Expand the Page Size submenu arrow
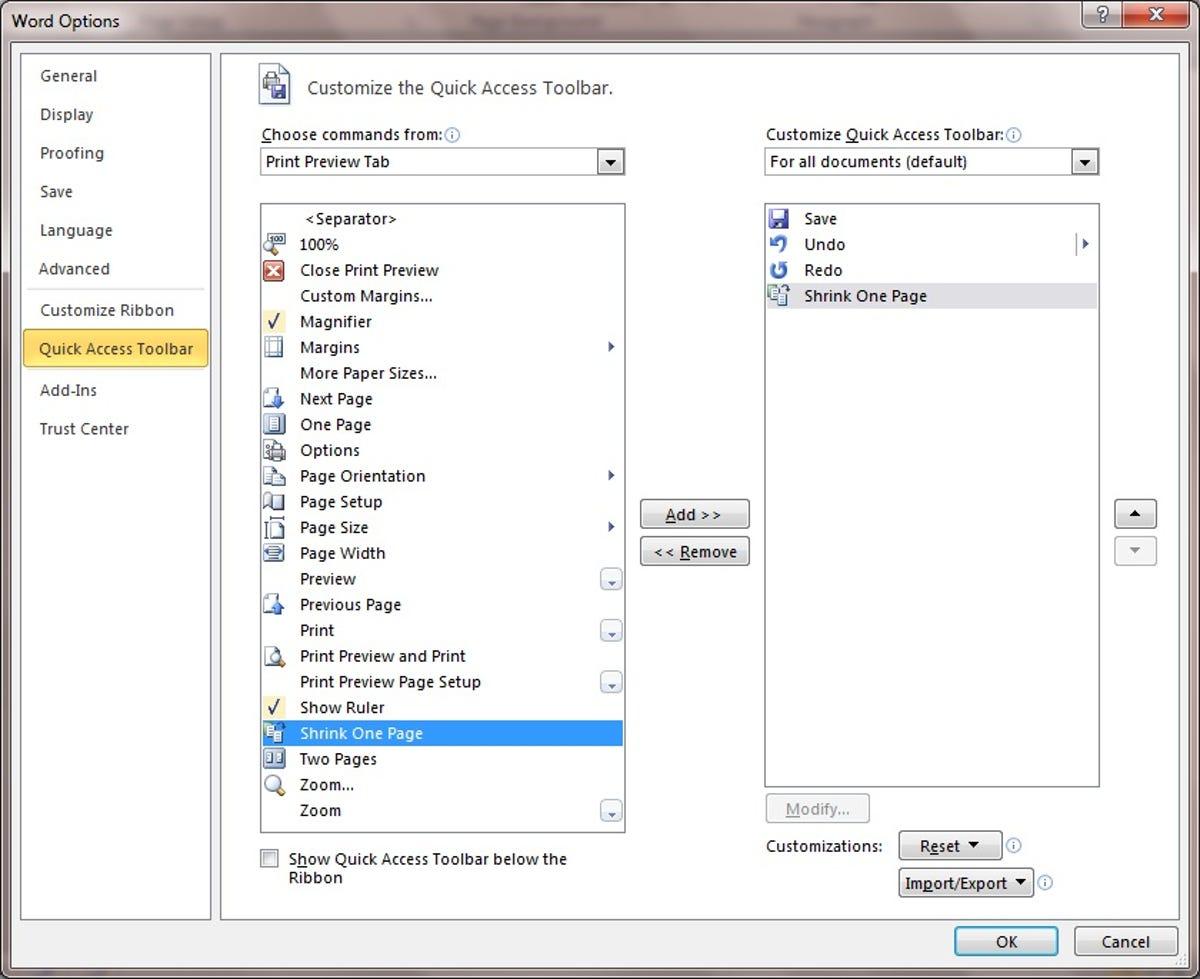Screen dimensions: 1200x979 [611, 528]
